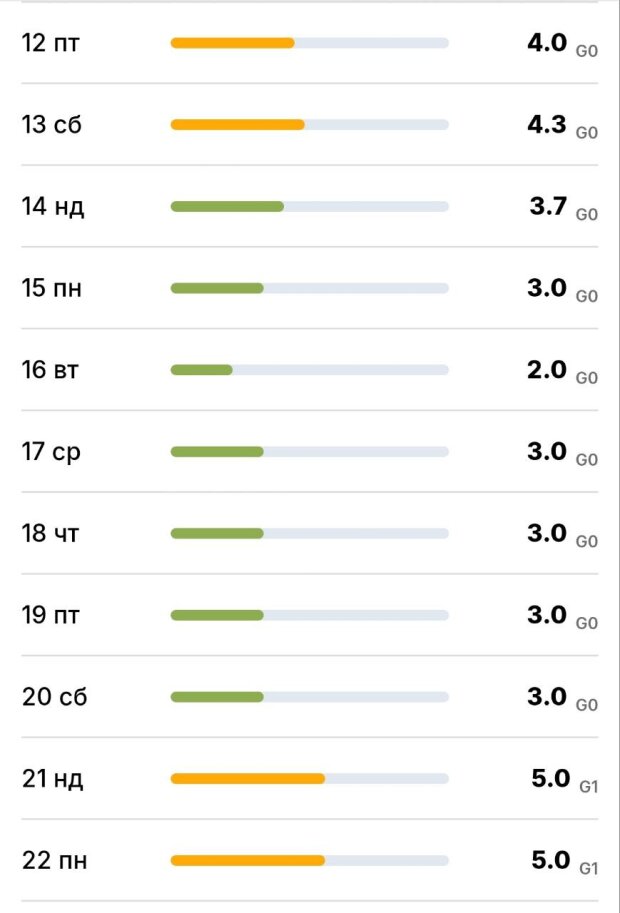The height and width of the screenshot is (913, 620).
Task: Select the 15 пн date label
Action: (52, 289)
